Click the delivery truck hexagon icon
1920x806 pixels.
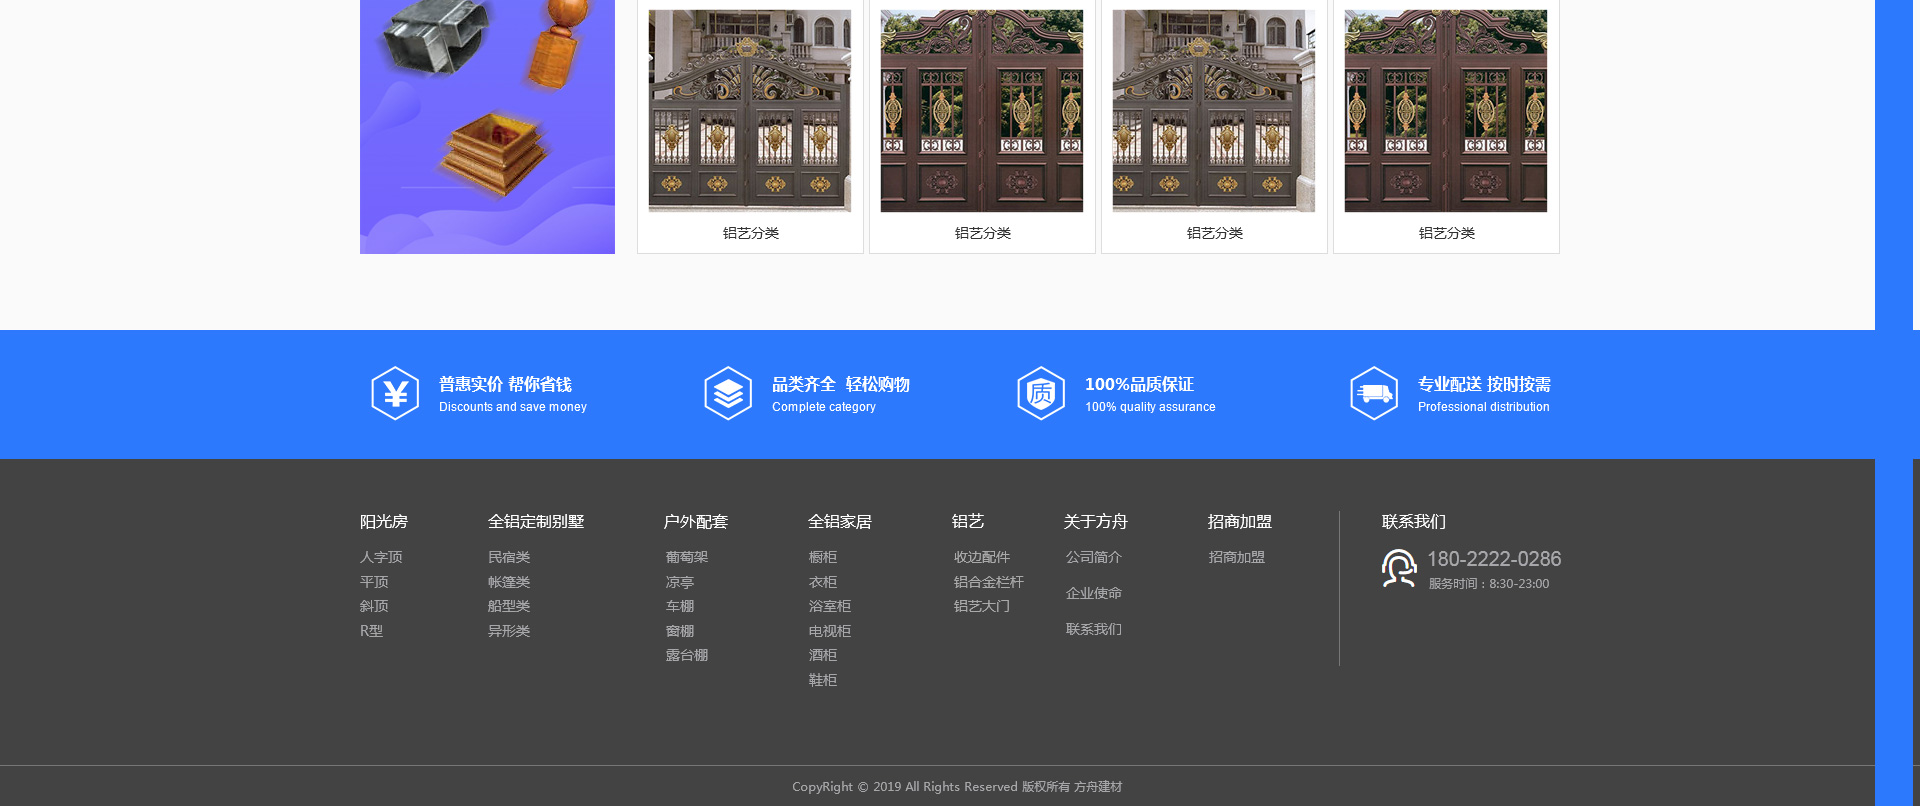(1374, 394)
